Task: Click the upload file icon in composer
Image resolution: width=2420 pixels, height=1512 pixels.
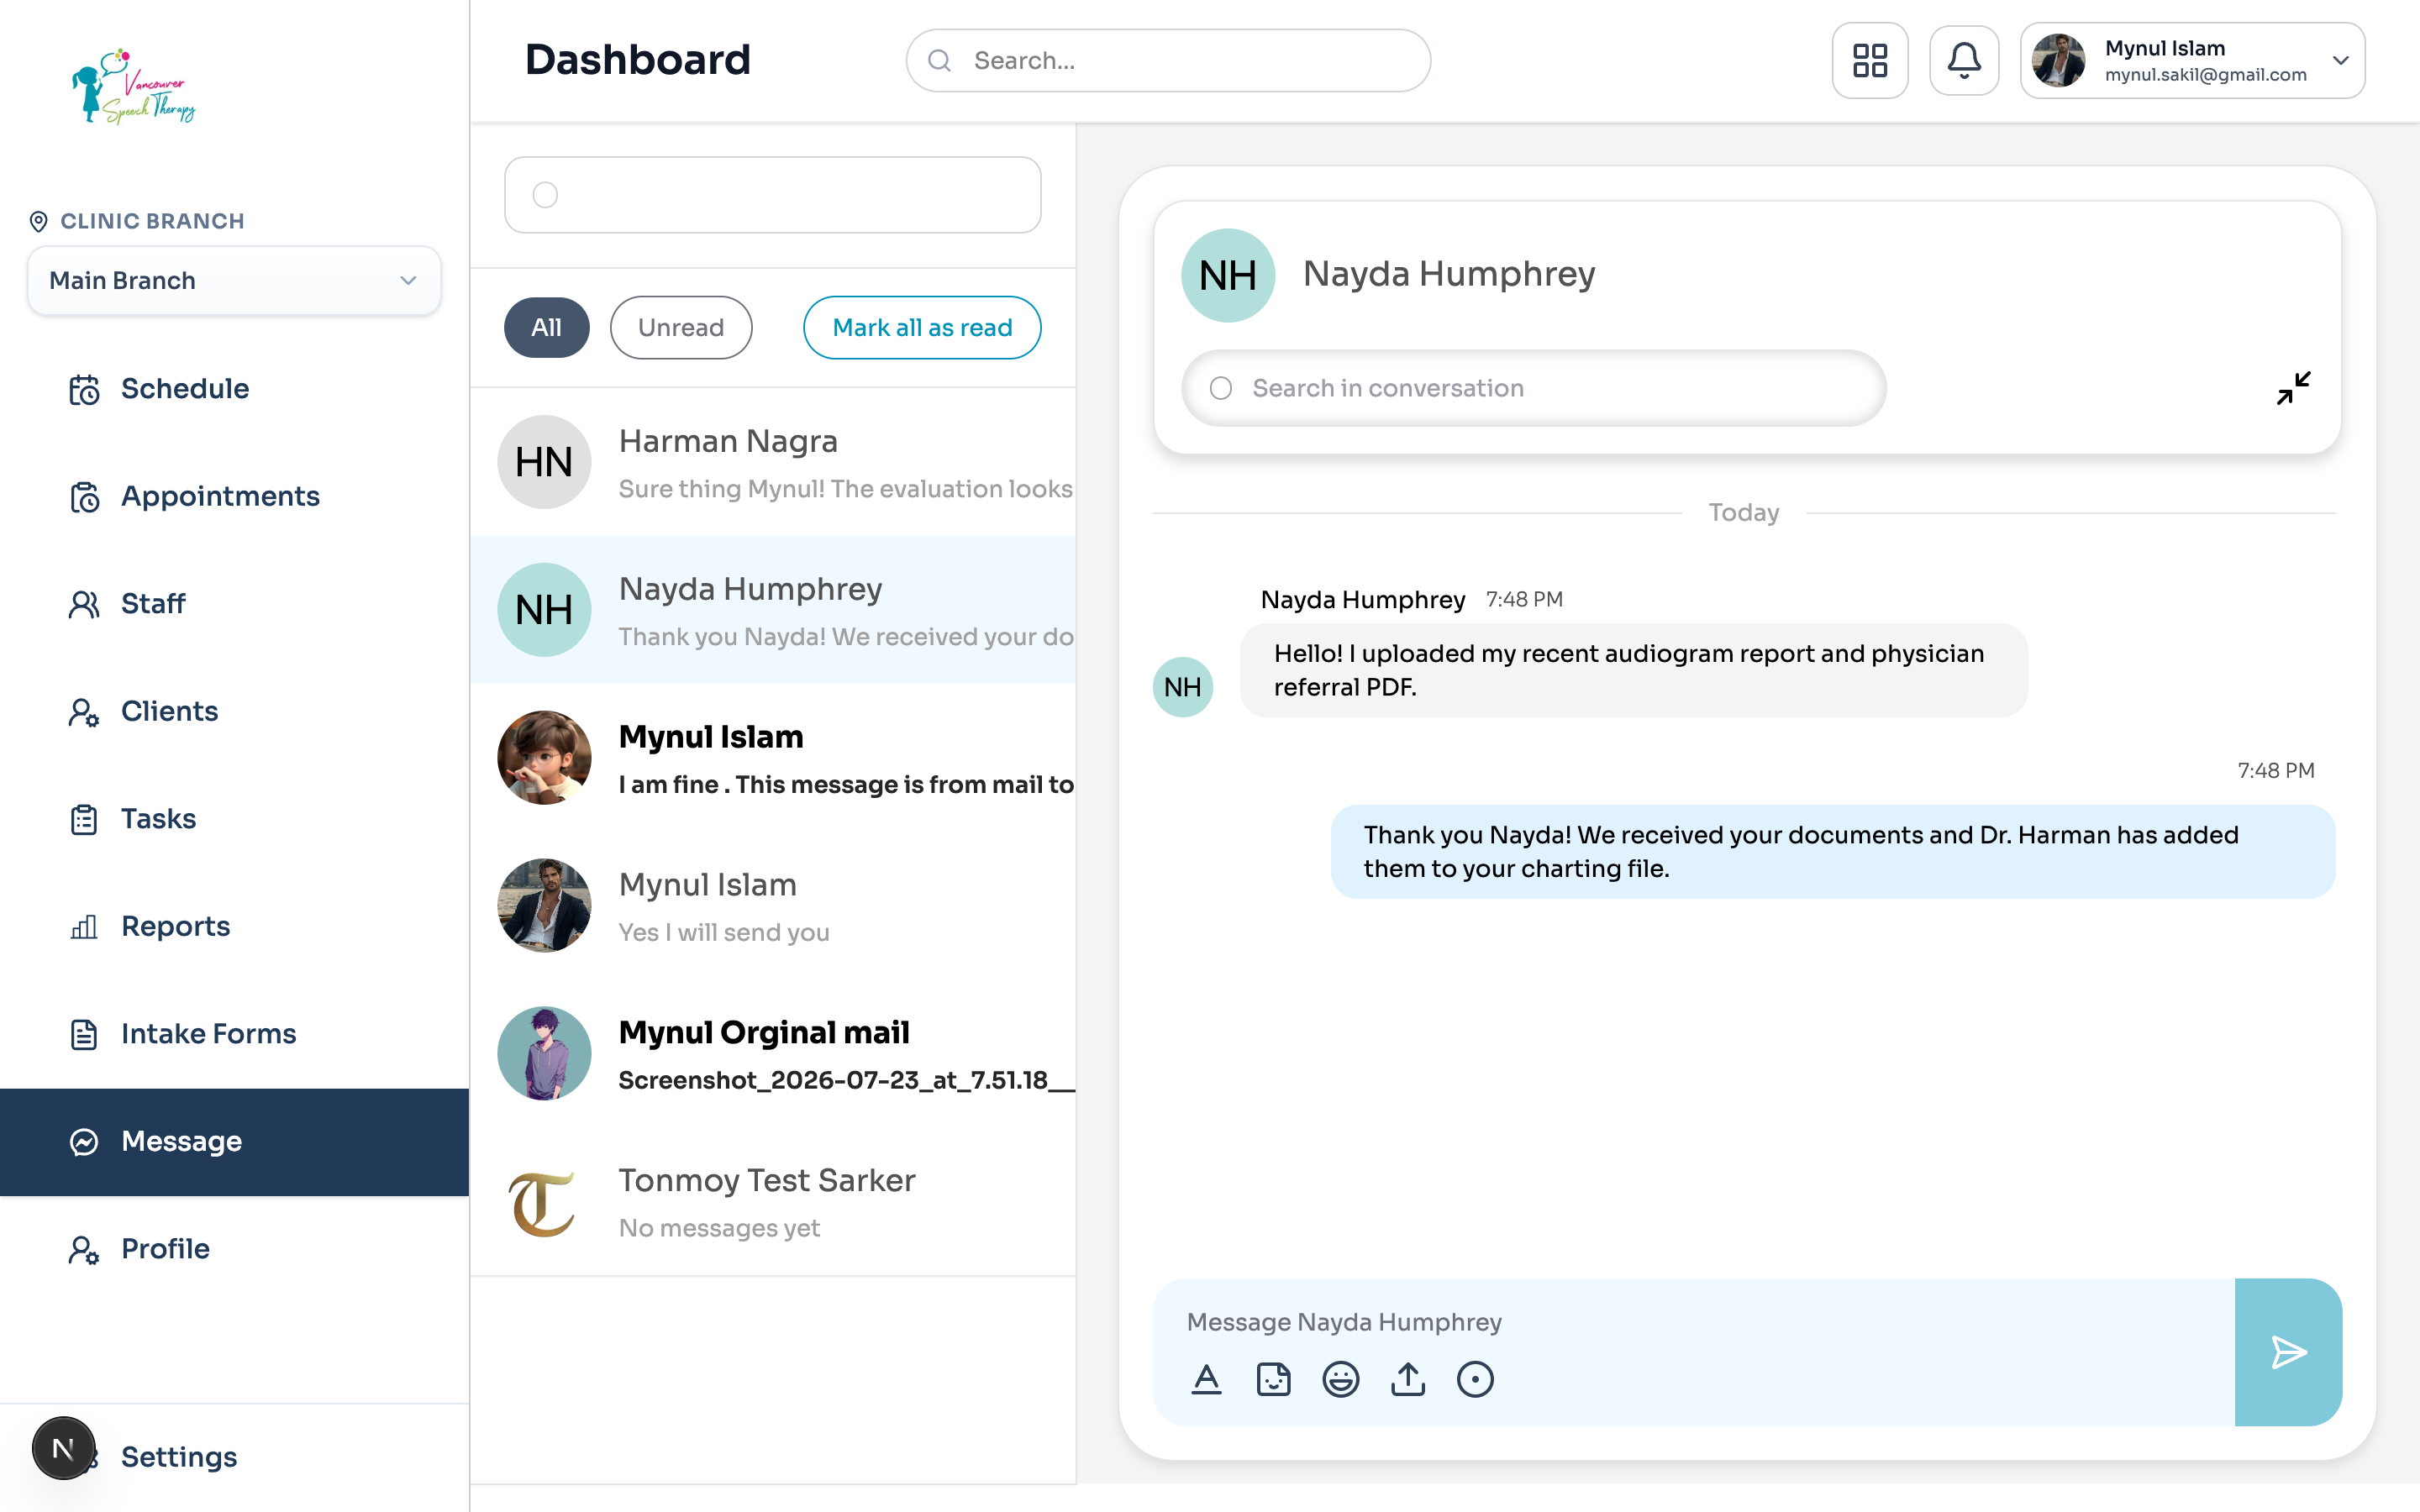Action: point(1408,1379)
